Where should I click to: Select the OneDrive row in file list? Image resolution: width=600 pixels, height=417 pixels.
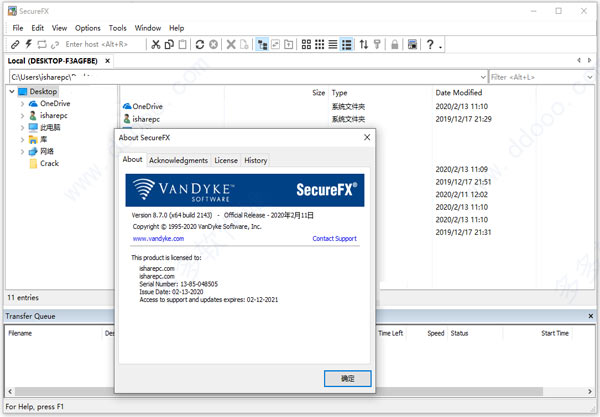click(147, 106)
